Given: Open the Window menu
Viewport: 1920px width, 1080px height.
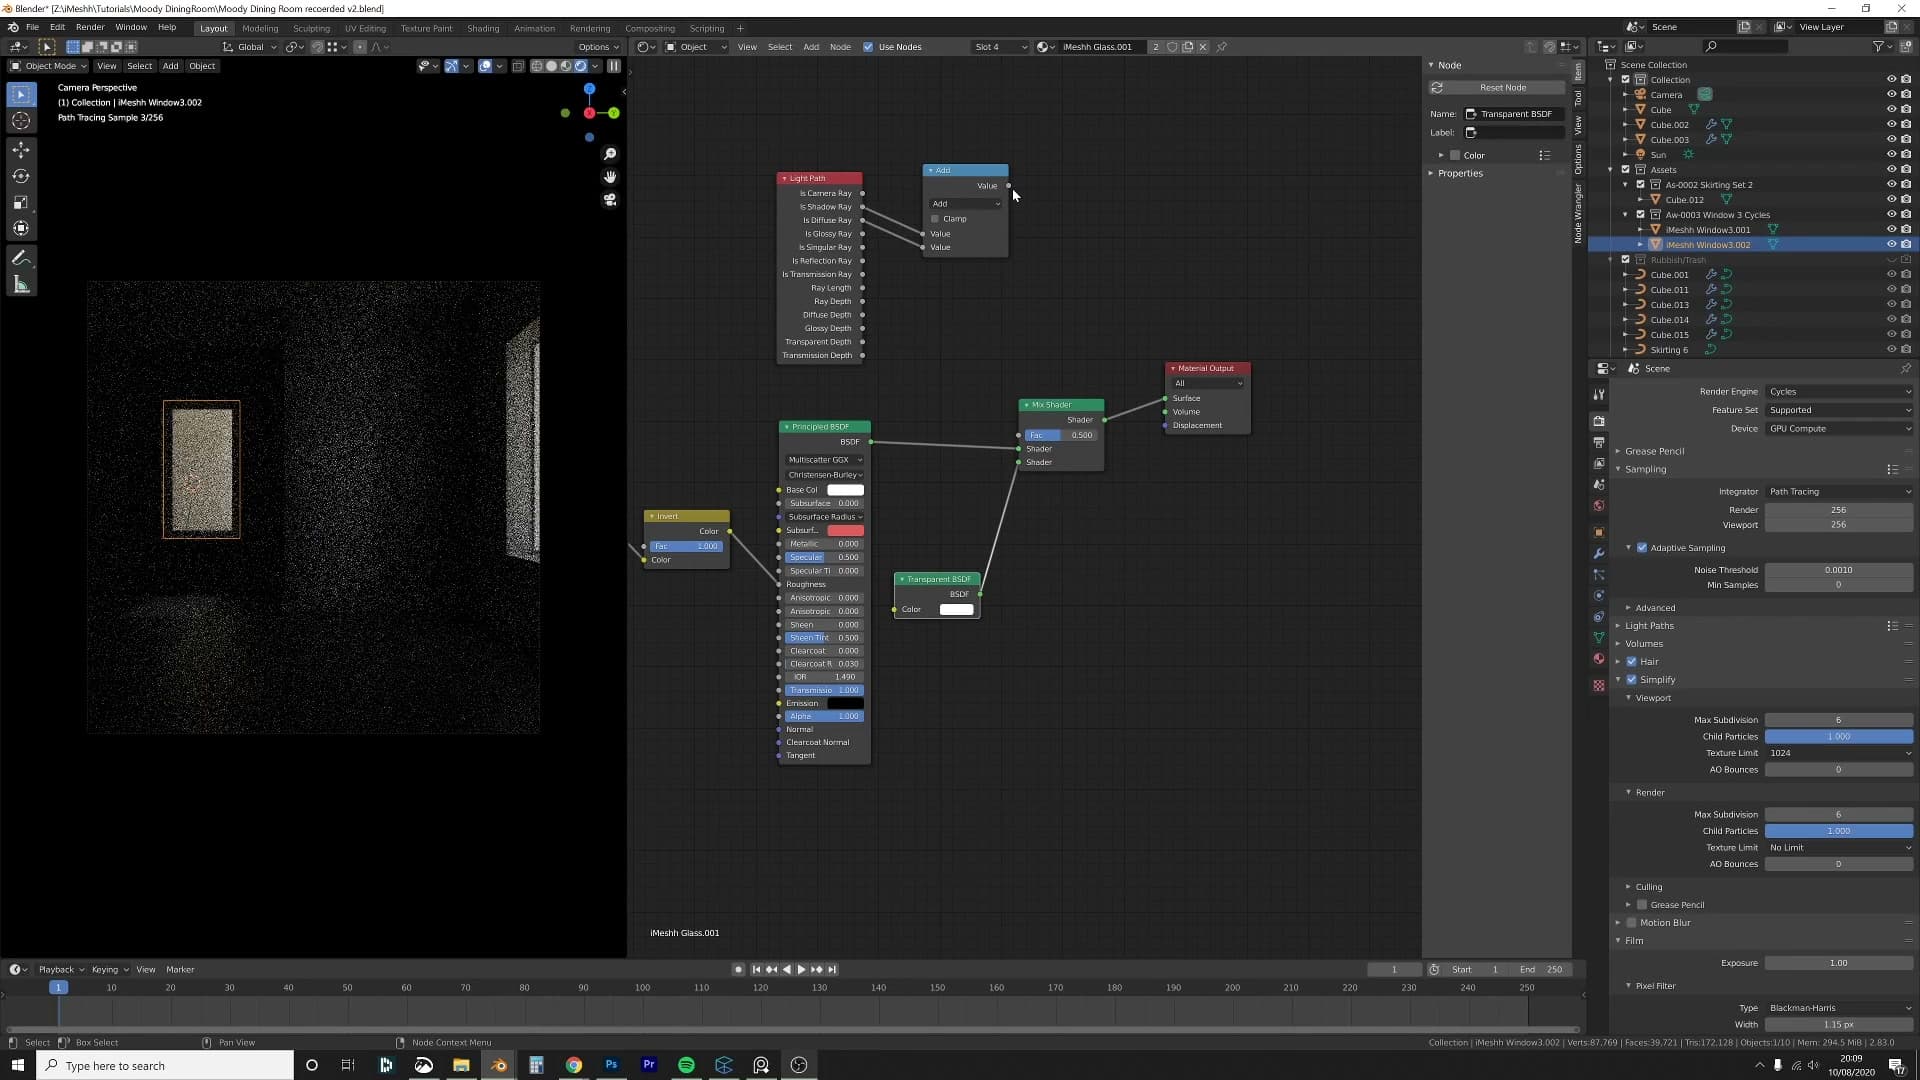Looking at the screenshot, I should (x=131, y=28).
